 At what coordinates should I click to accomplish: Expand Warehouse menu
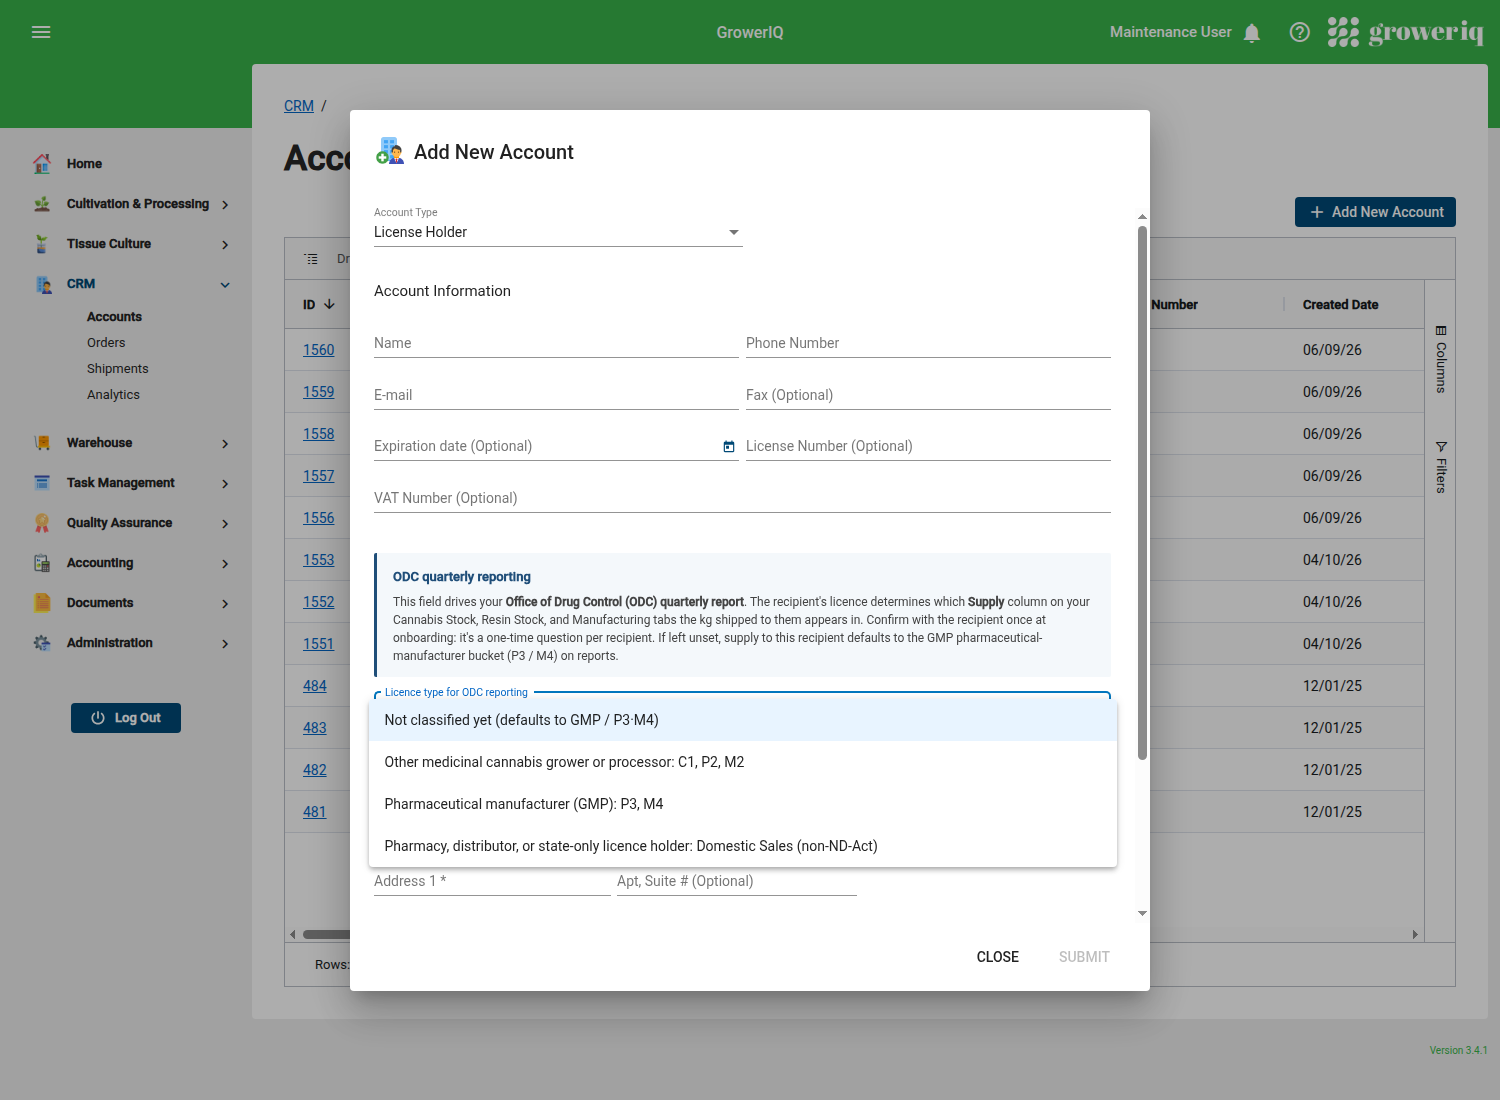tap(225, 444)
